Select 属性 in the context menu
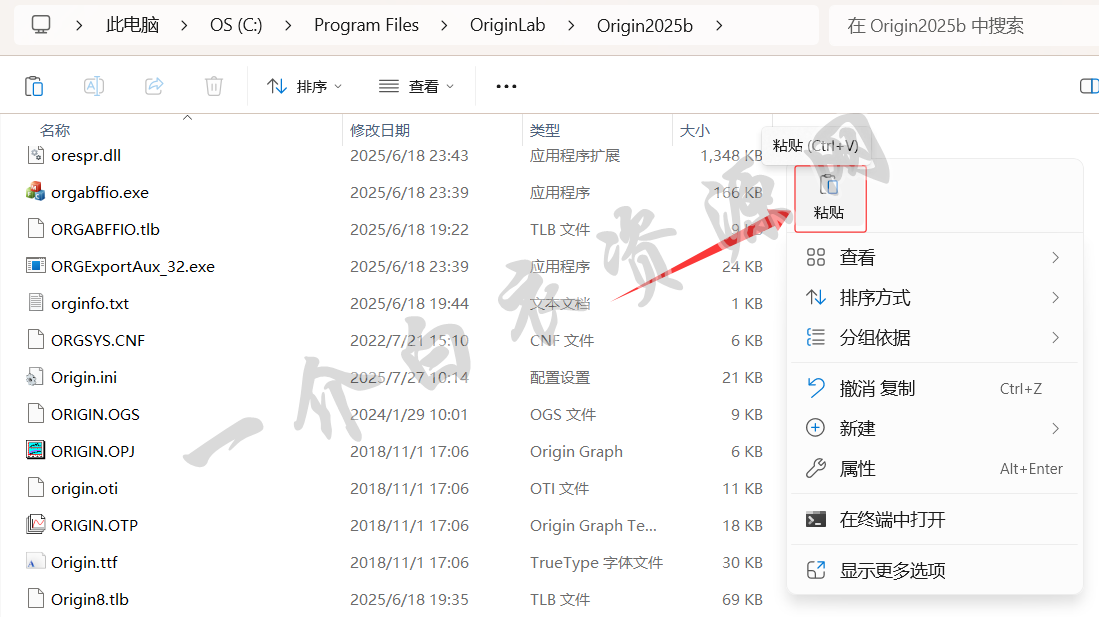This screenshot has width=1099, height=617. click(x=934, y=468)
